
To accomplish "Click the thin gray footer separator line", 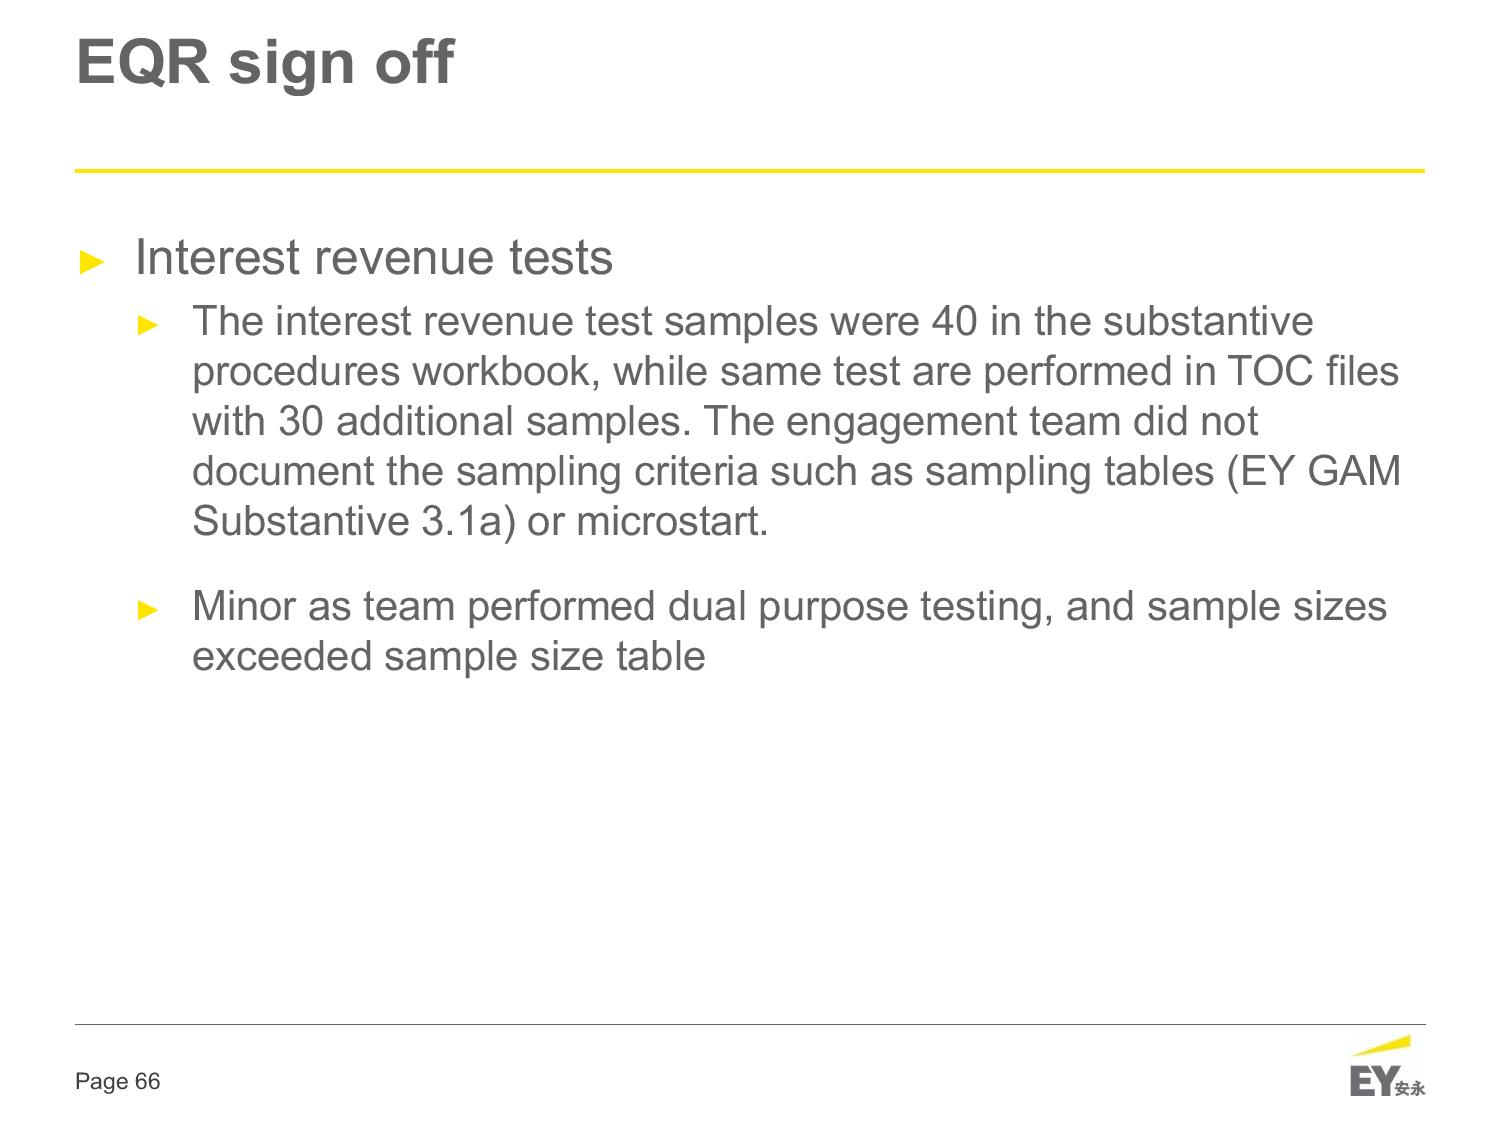I will (x=750, y=1024).
